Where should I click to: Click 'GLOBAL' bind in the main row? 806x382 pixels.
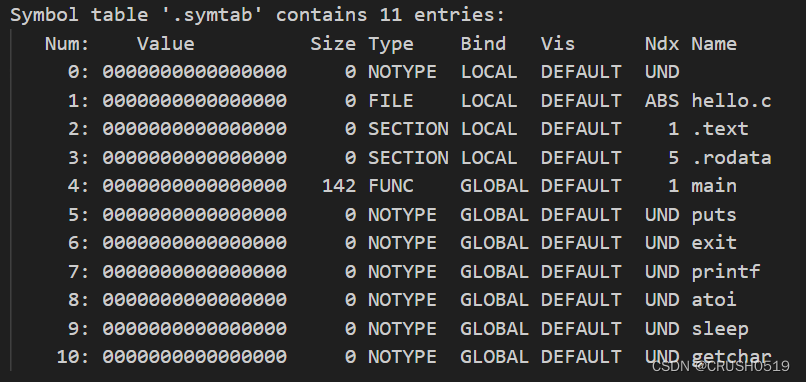tap(494, 186)
